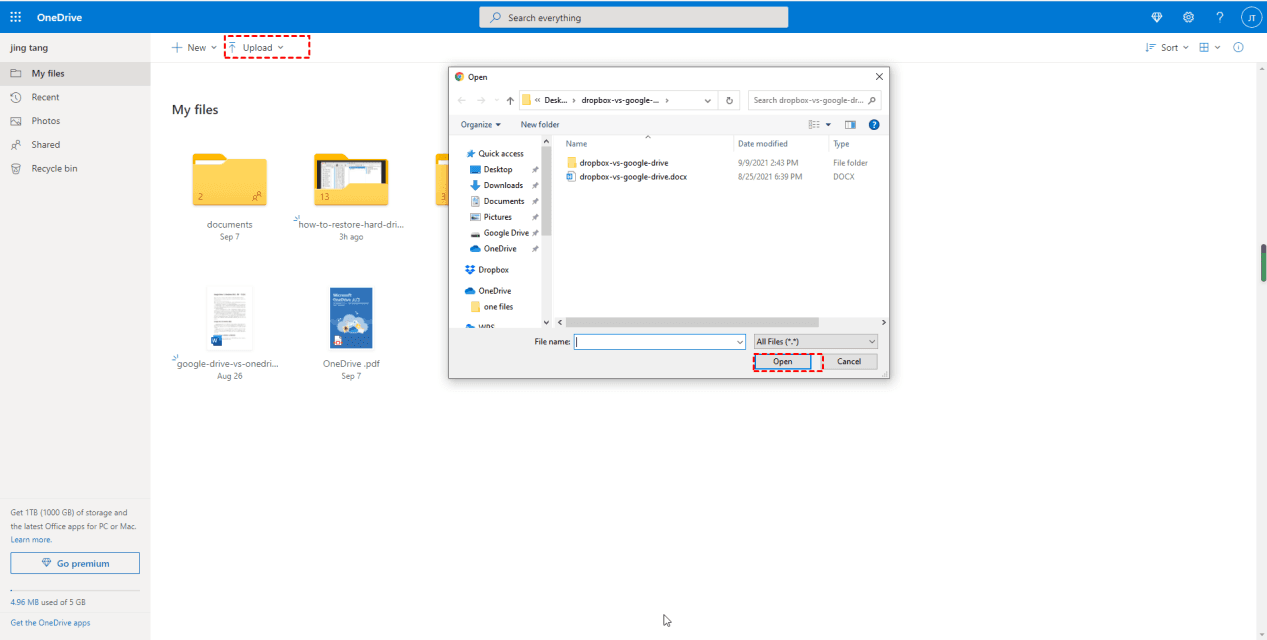Open the OneDrive app launcher grid
The image size is (1267, 640).
pos(16,17)
